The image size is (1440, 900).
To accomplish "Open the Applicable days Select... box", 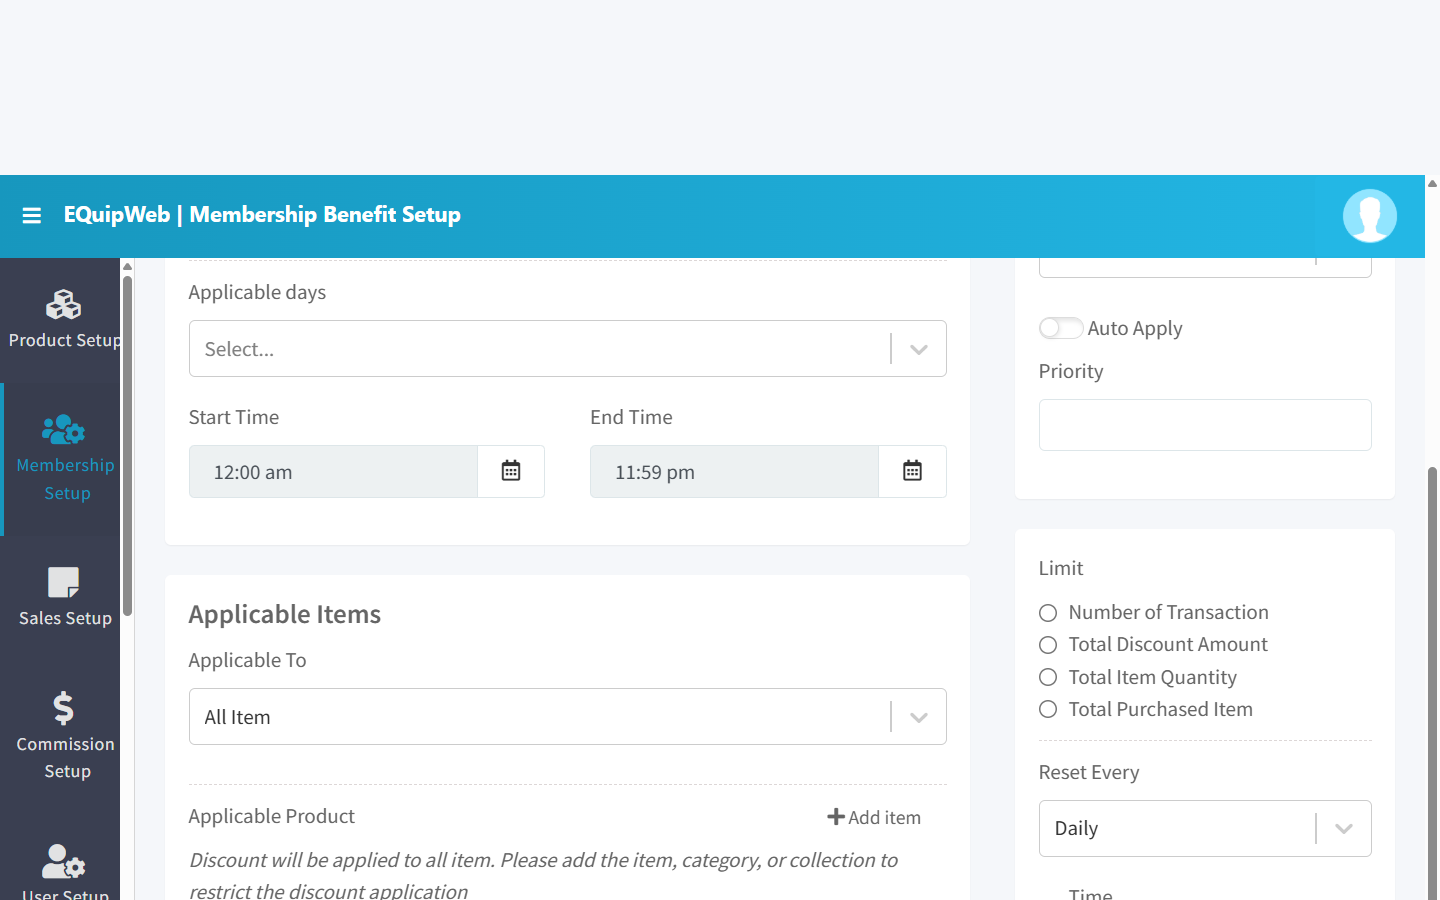I will coord(567,349).
